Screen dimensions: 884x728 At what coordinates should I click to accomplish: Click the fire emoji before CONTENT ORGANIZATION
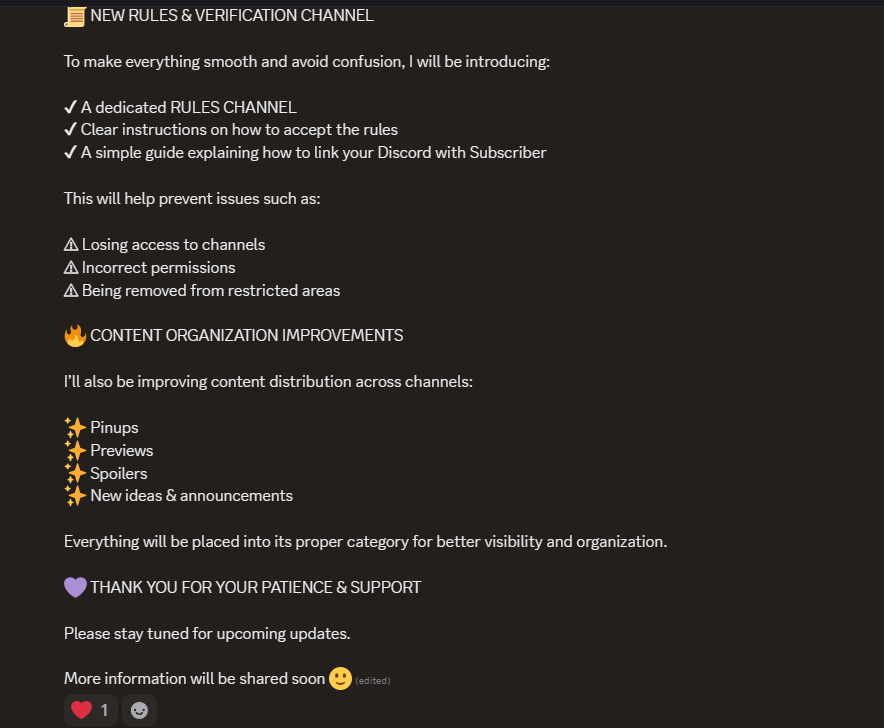[x=75, y=336]
